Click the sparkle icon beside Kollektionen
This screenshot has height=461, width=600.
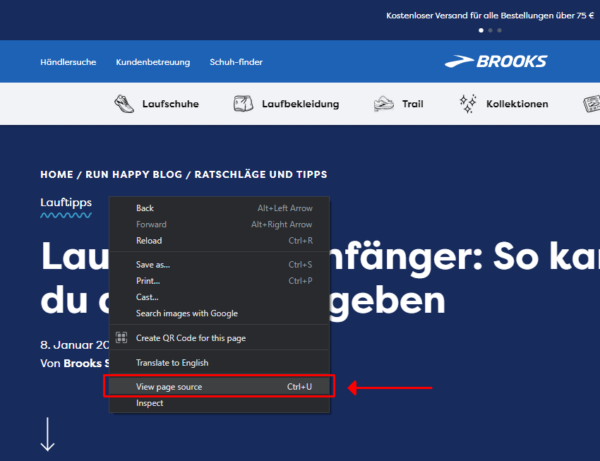pyautogui.click(x=467, y=104)
